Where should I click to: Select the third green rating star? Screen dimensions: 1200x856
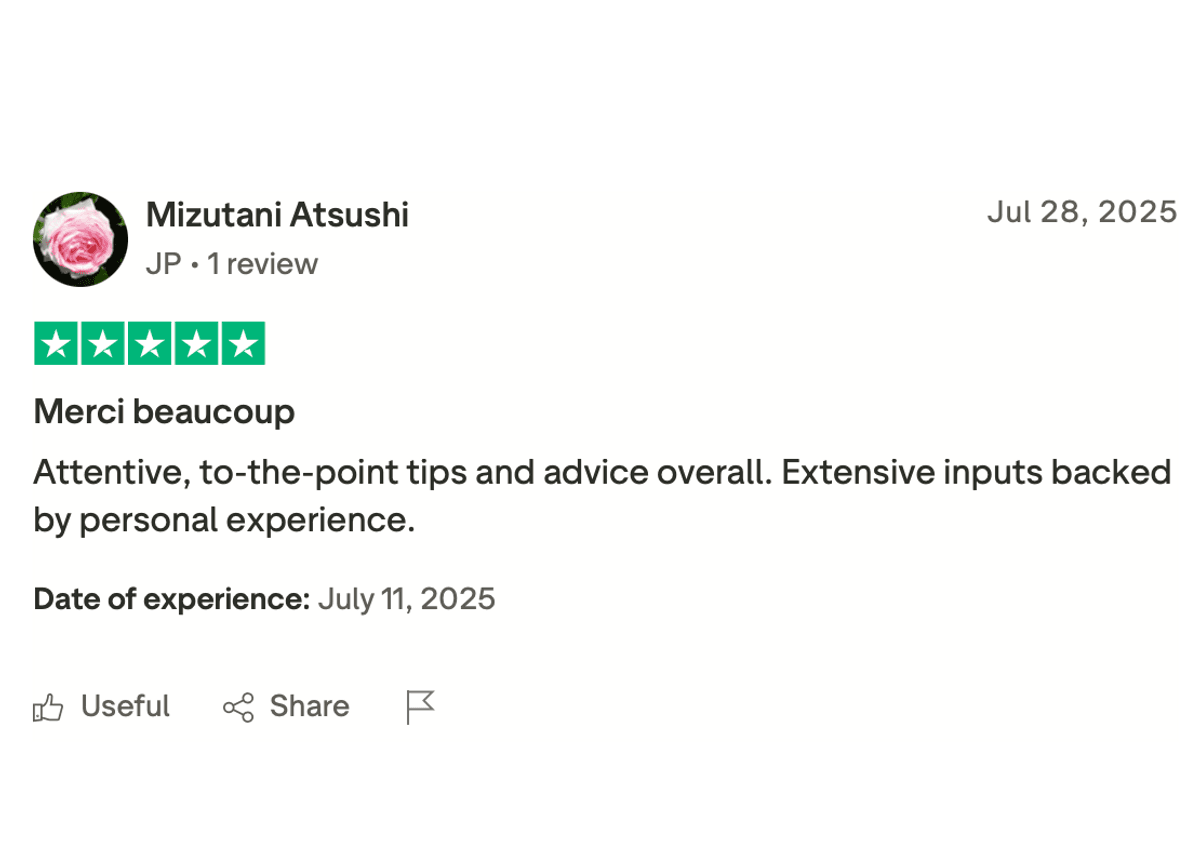click(149, 344)
